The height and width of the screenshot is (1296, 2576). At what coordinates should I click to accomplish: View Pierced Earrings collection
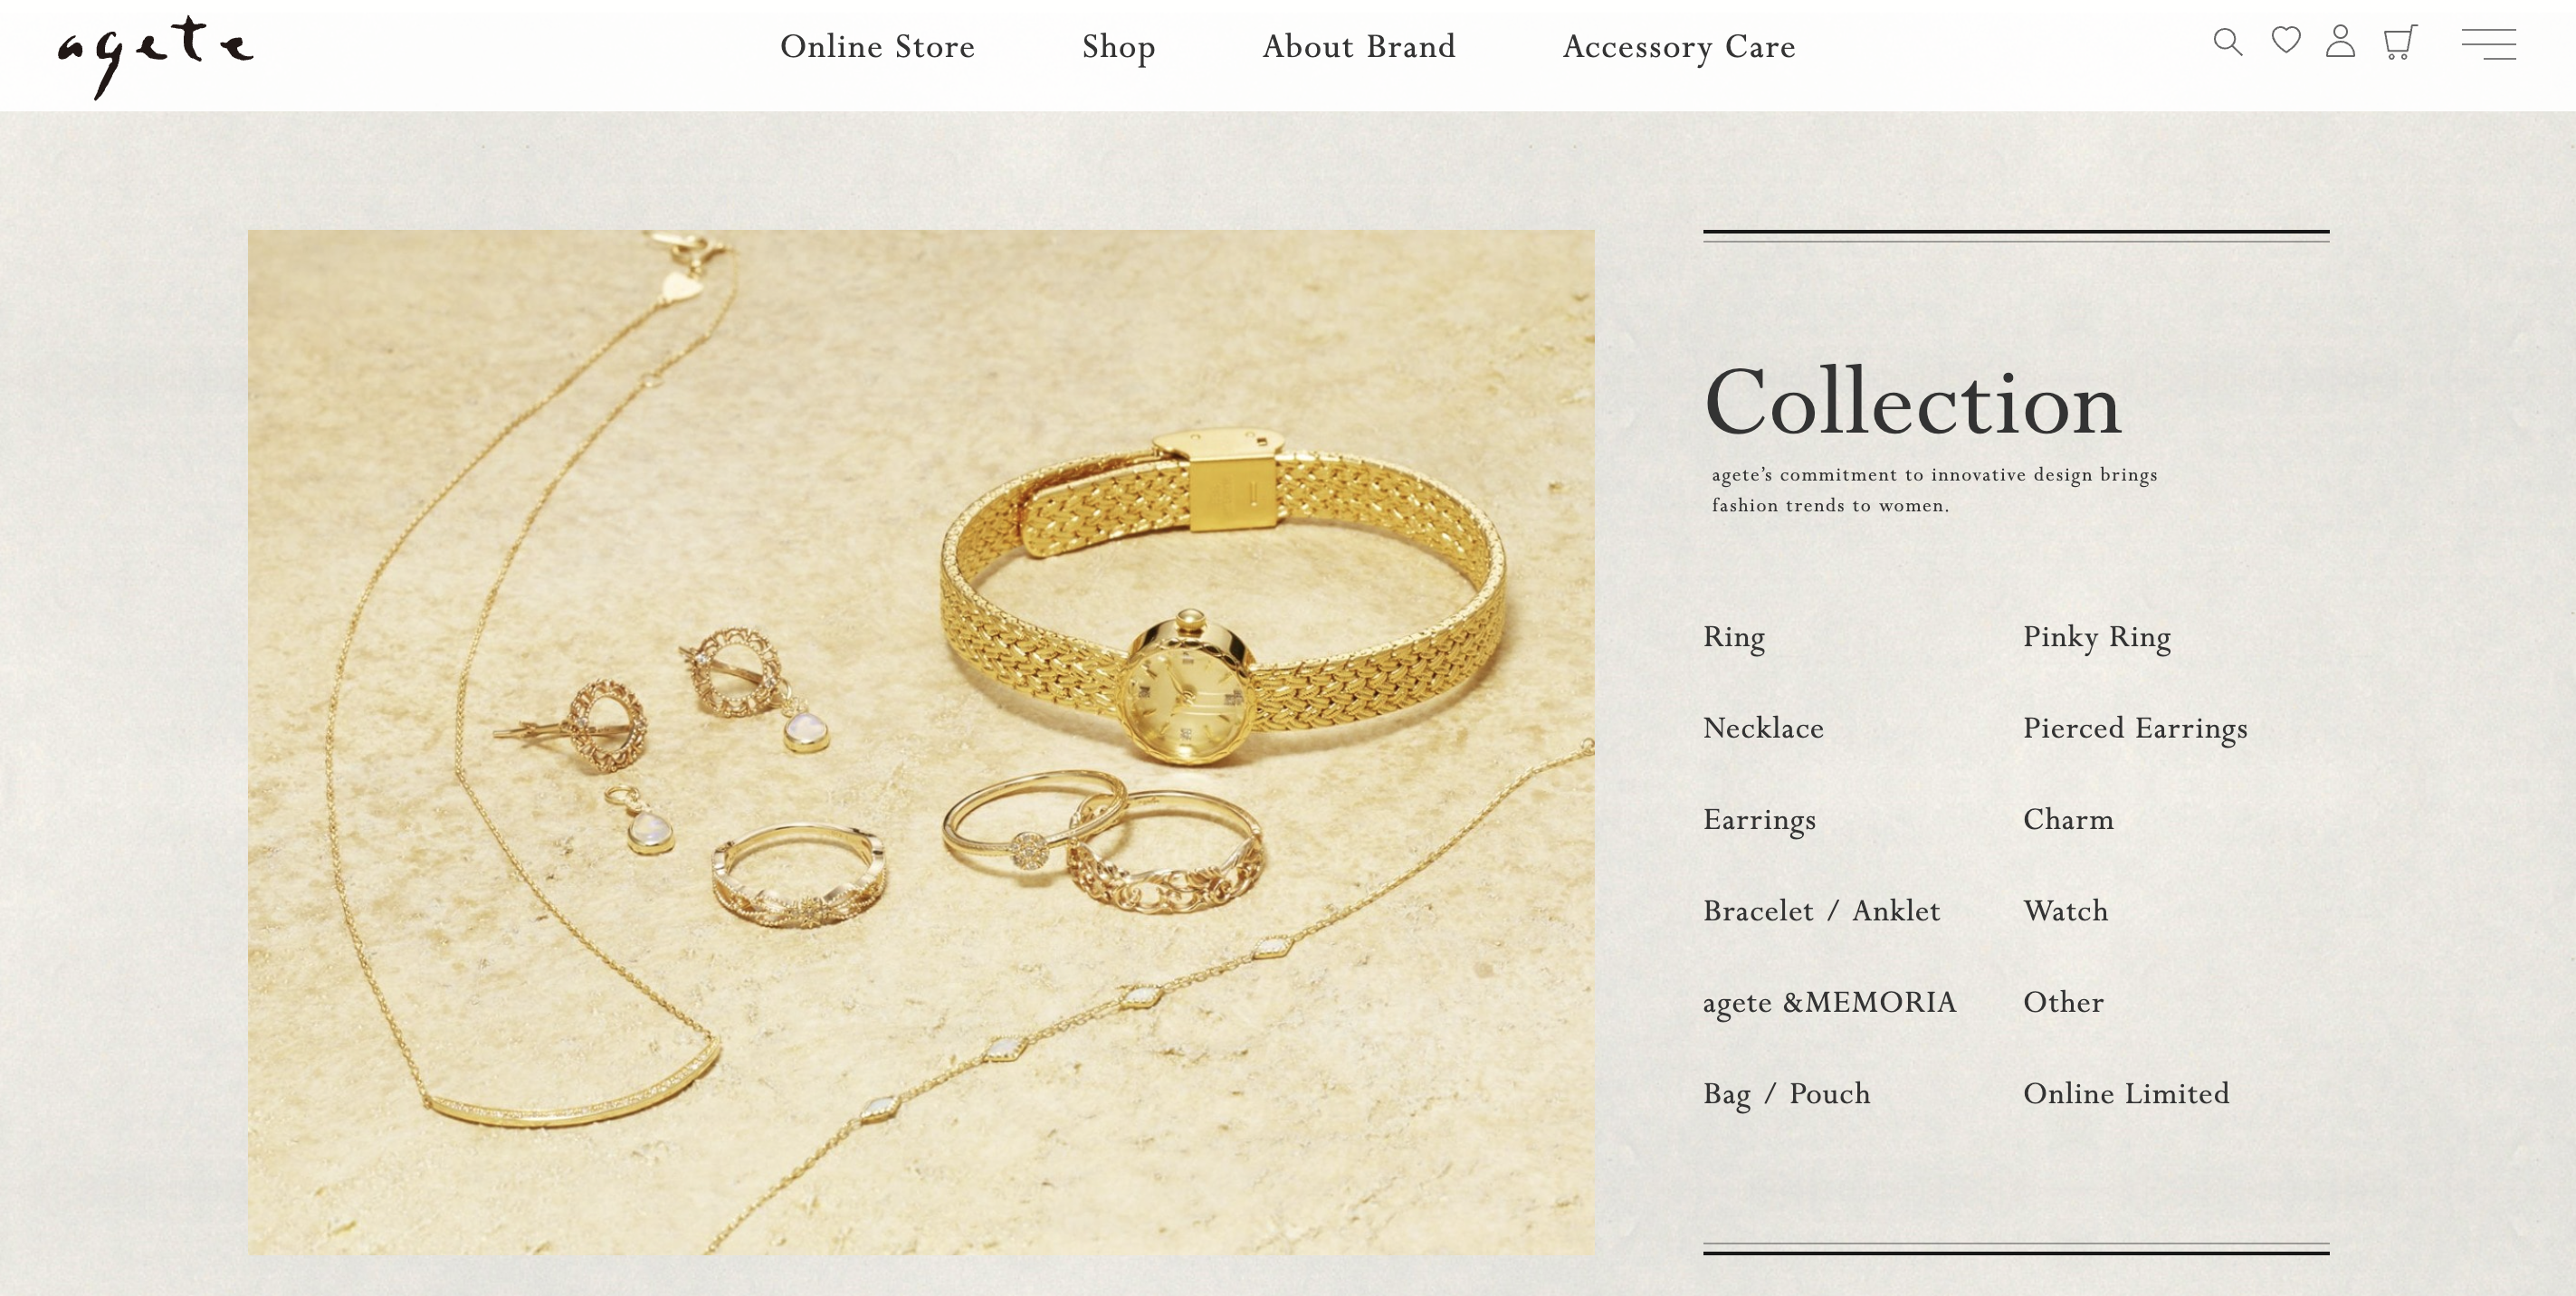point(2135,729)
